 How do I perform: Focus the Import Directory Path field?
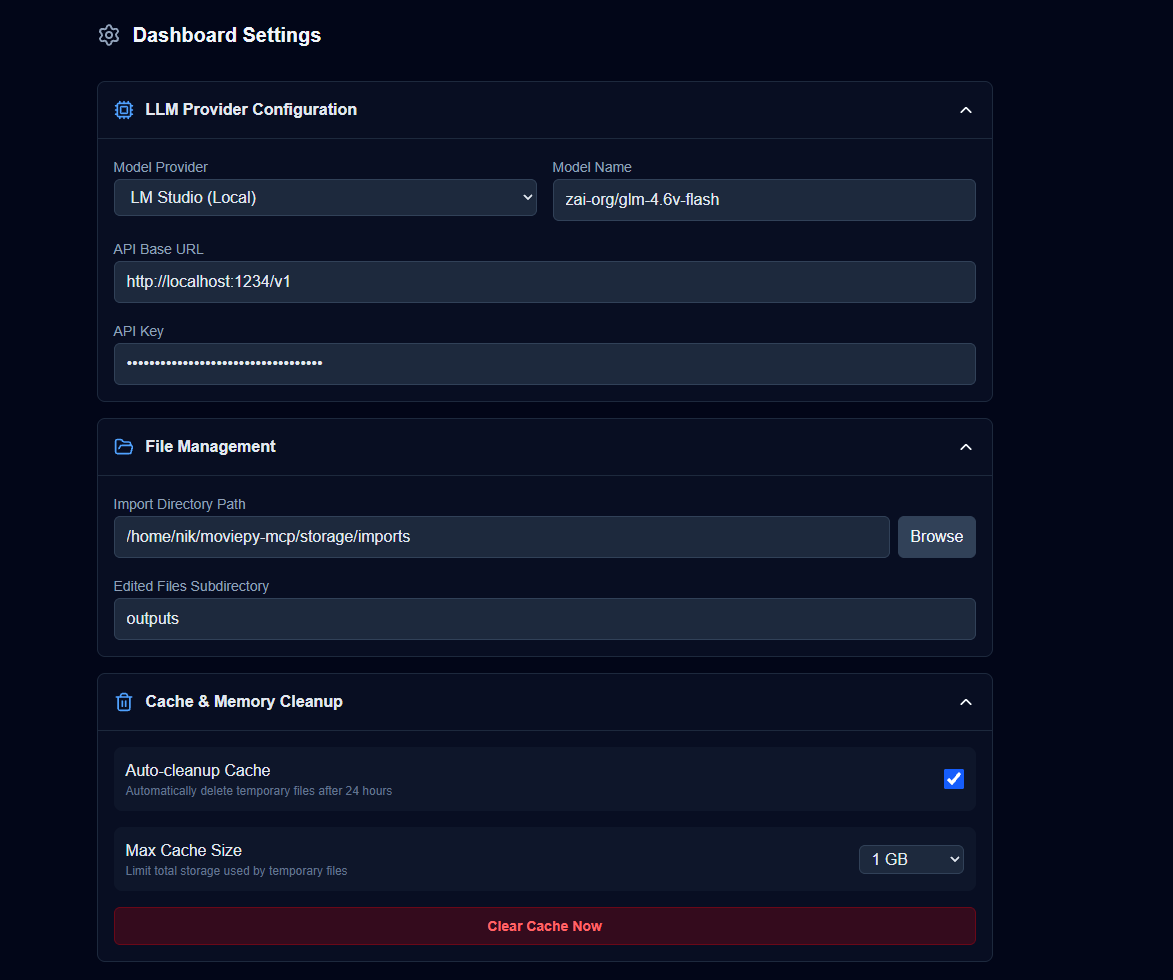click(x=501, y=536)
